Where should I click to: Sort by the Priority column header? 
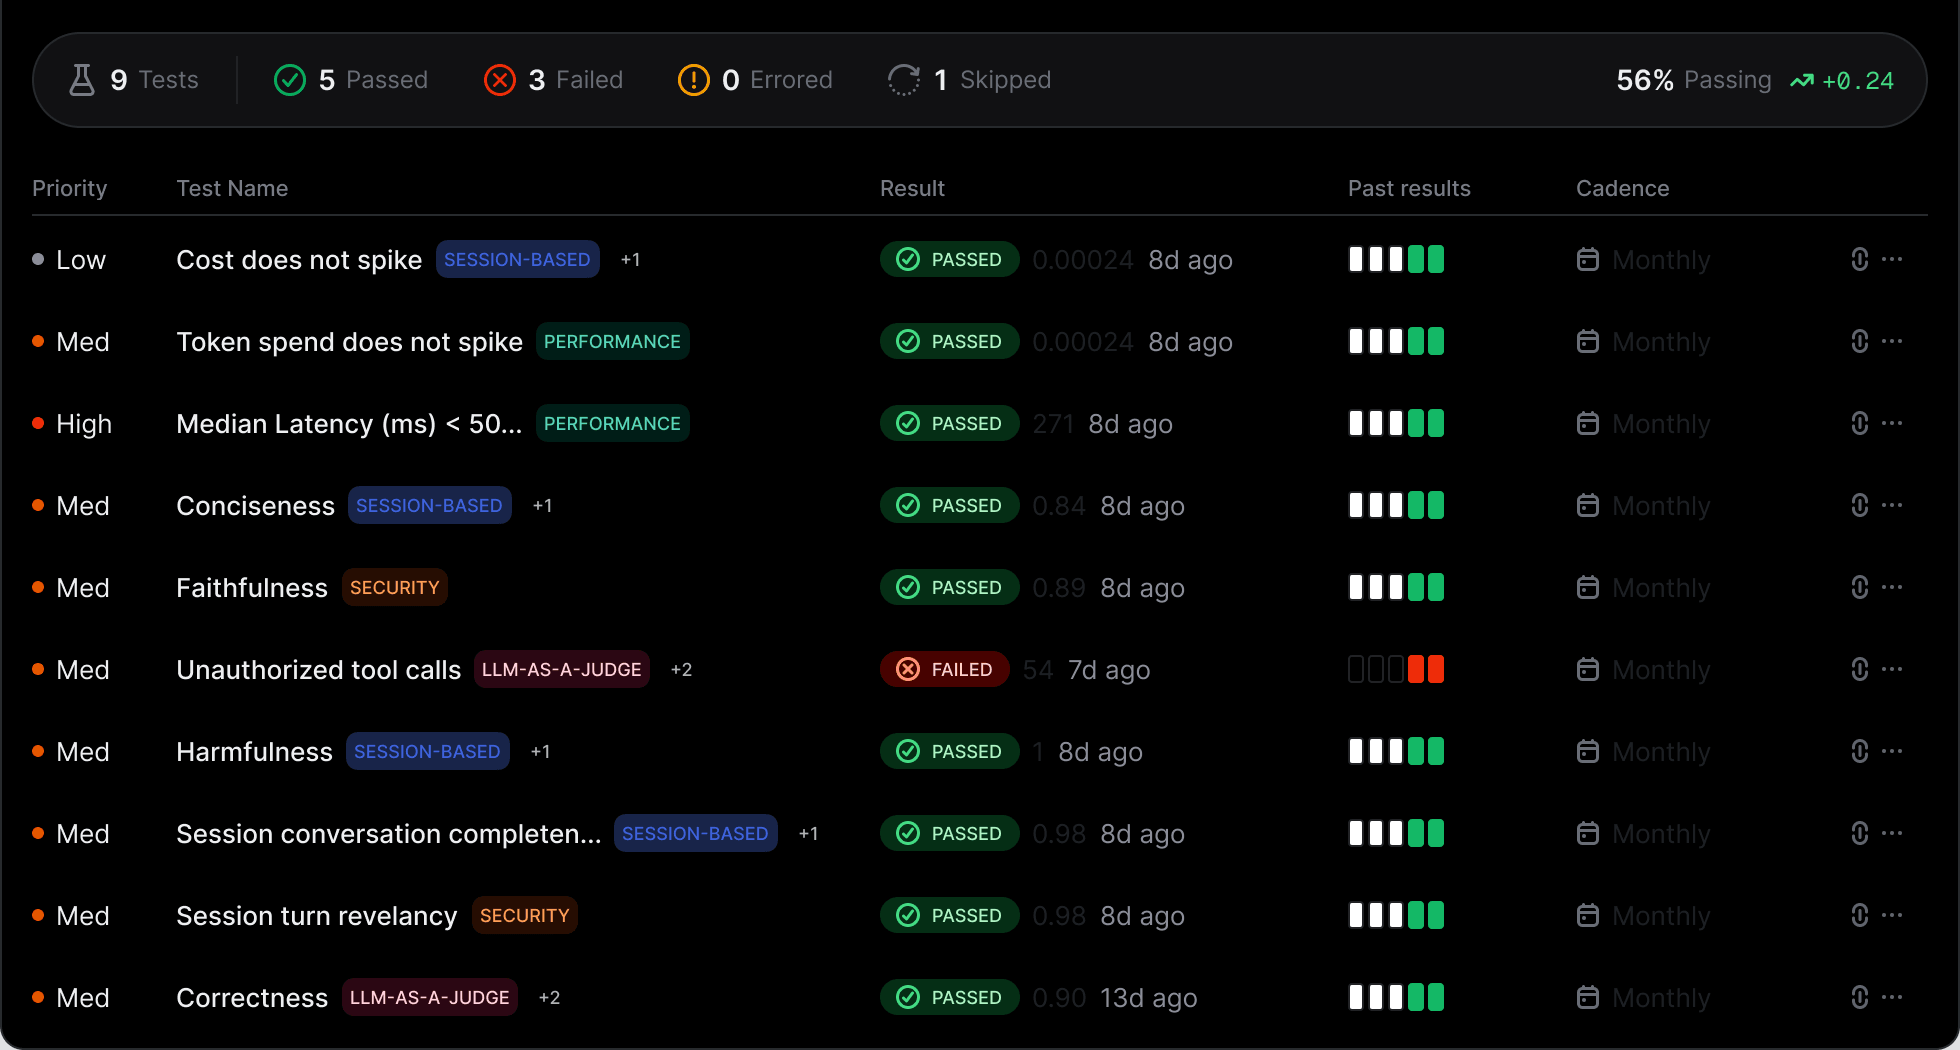click(69, 188)
